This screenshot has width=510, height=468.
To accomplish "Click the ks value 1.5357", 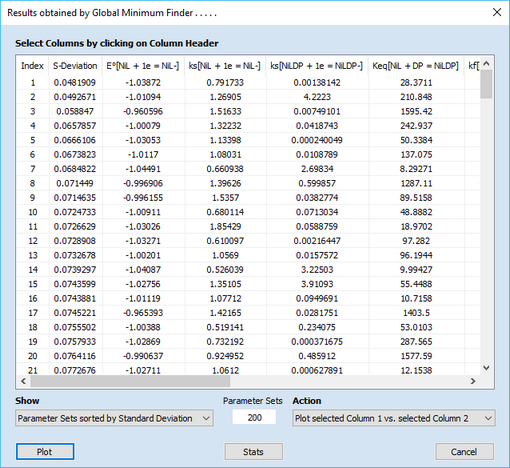I will (x=225, y=198).
